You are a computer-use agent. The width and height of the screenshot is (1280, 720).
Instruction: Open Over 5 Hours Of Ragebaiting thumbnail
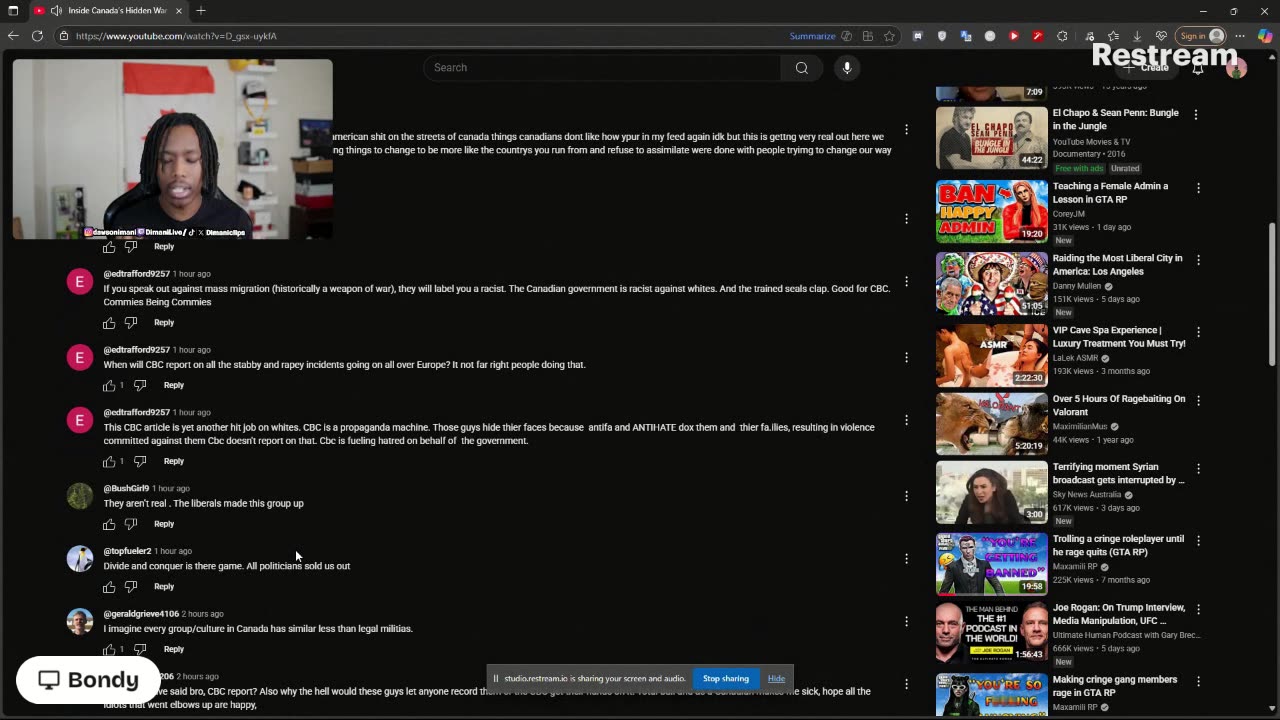click(x=992, y=424)
